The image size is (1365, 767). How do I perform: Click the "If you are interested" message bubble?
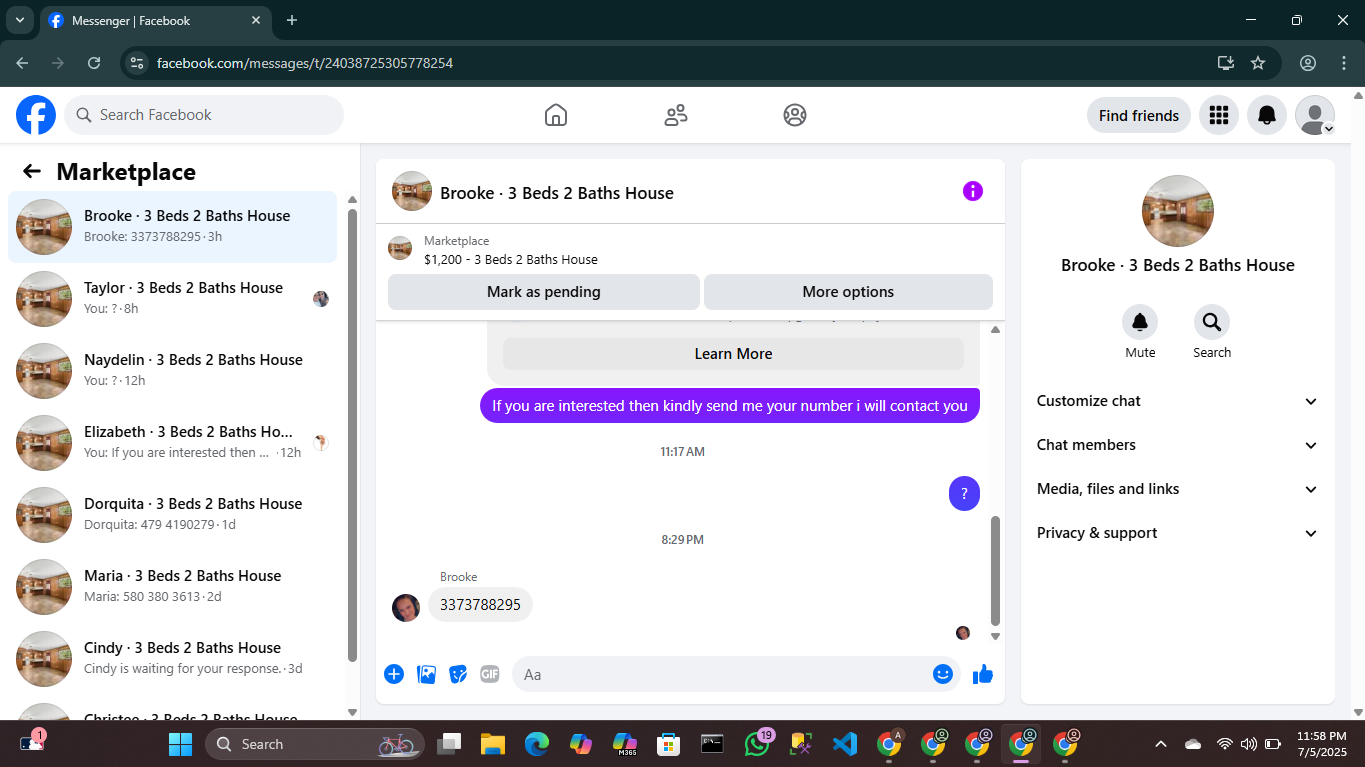coord(730,406)
